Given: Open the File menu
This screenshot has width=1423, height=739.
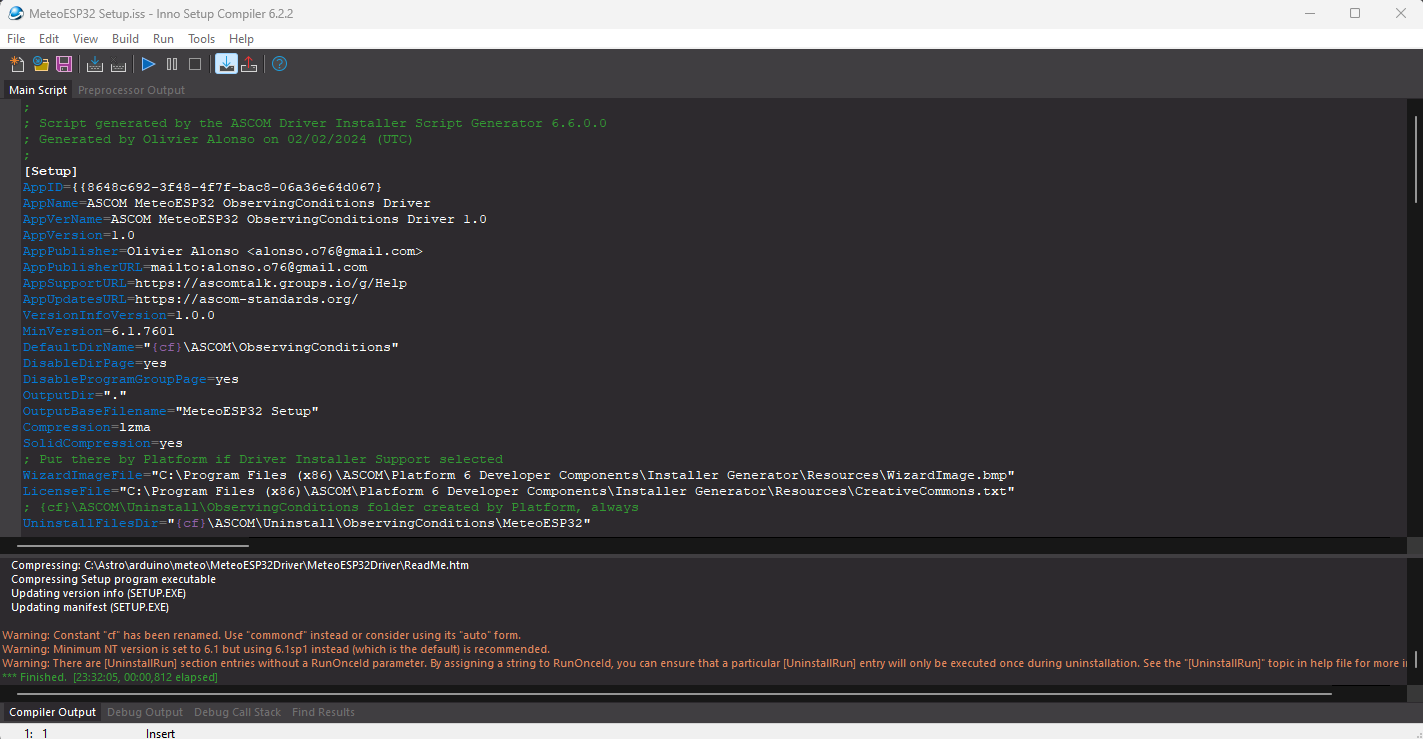Looking at the screenshot, I should click(x=16, y=39).
